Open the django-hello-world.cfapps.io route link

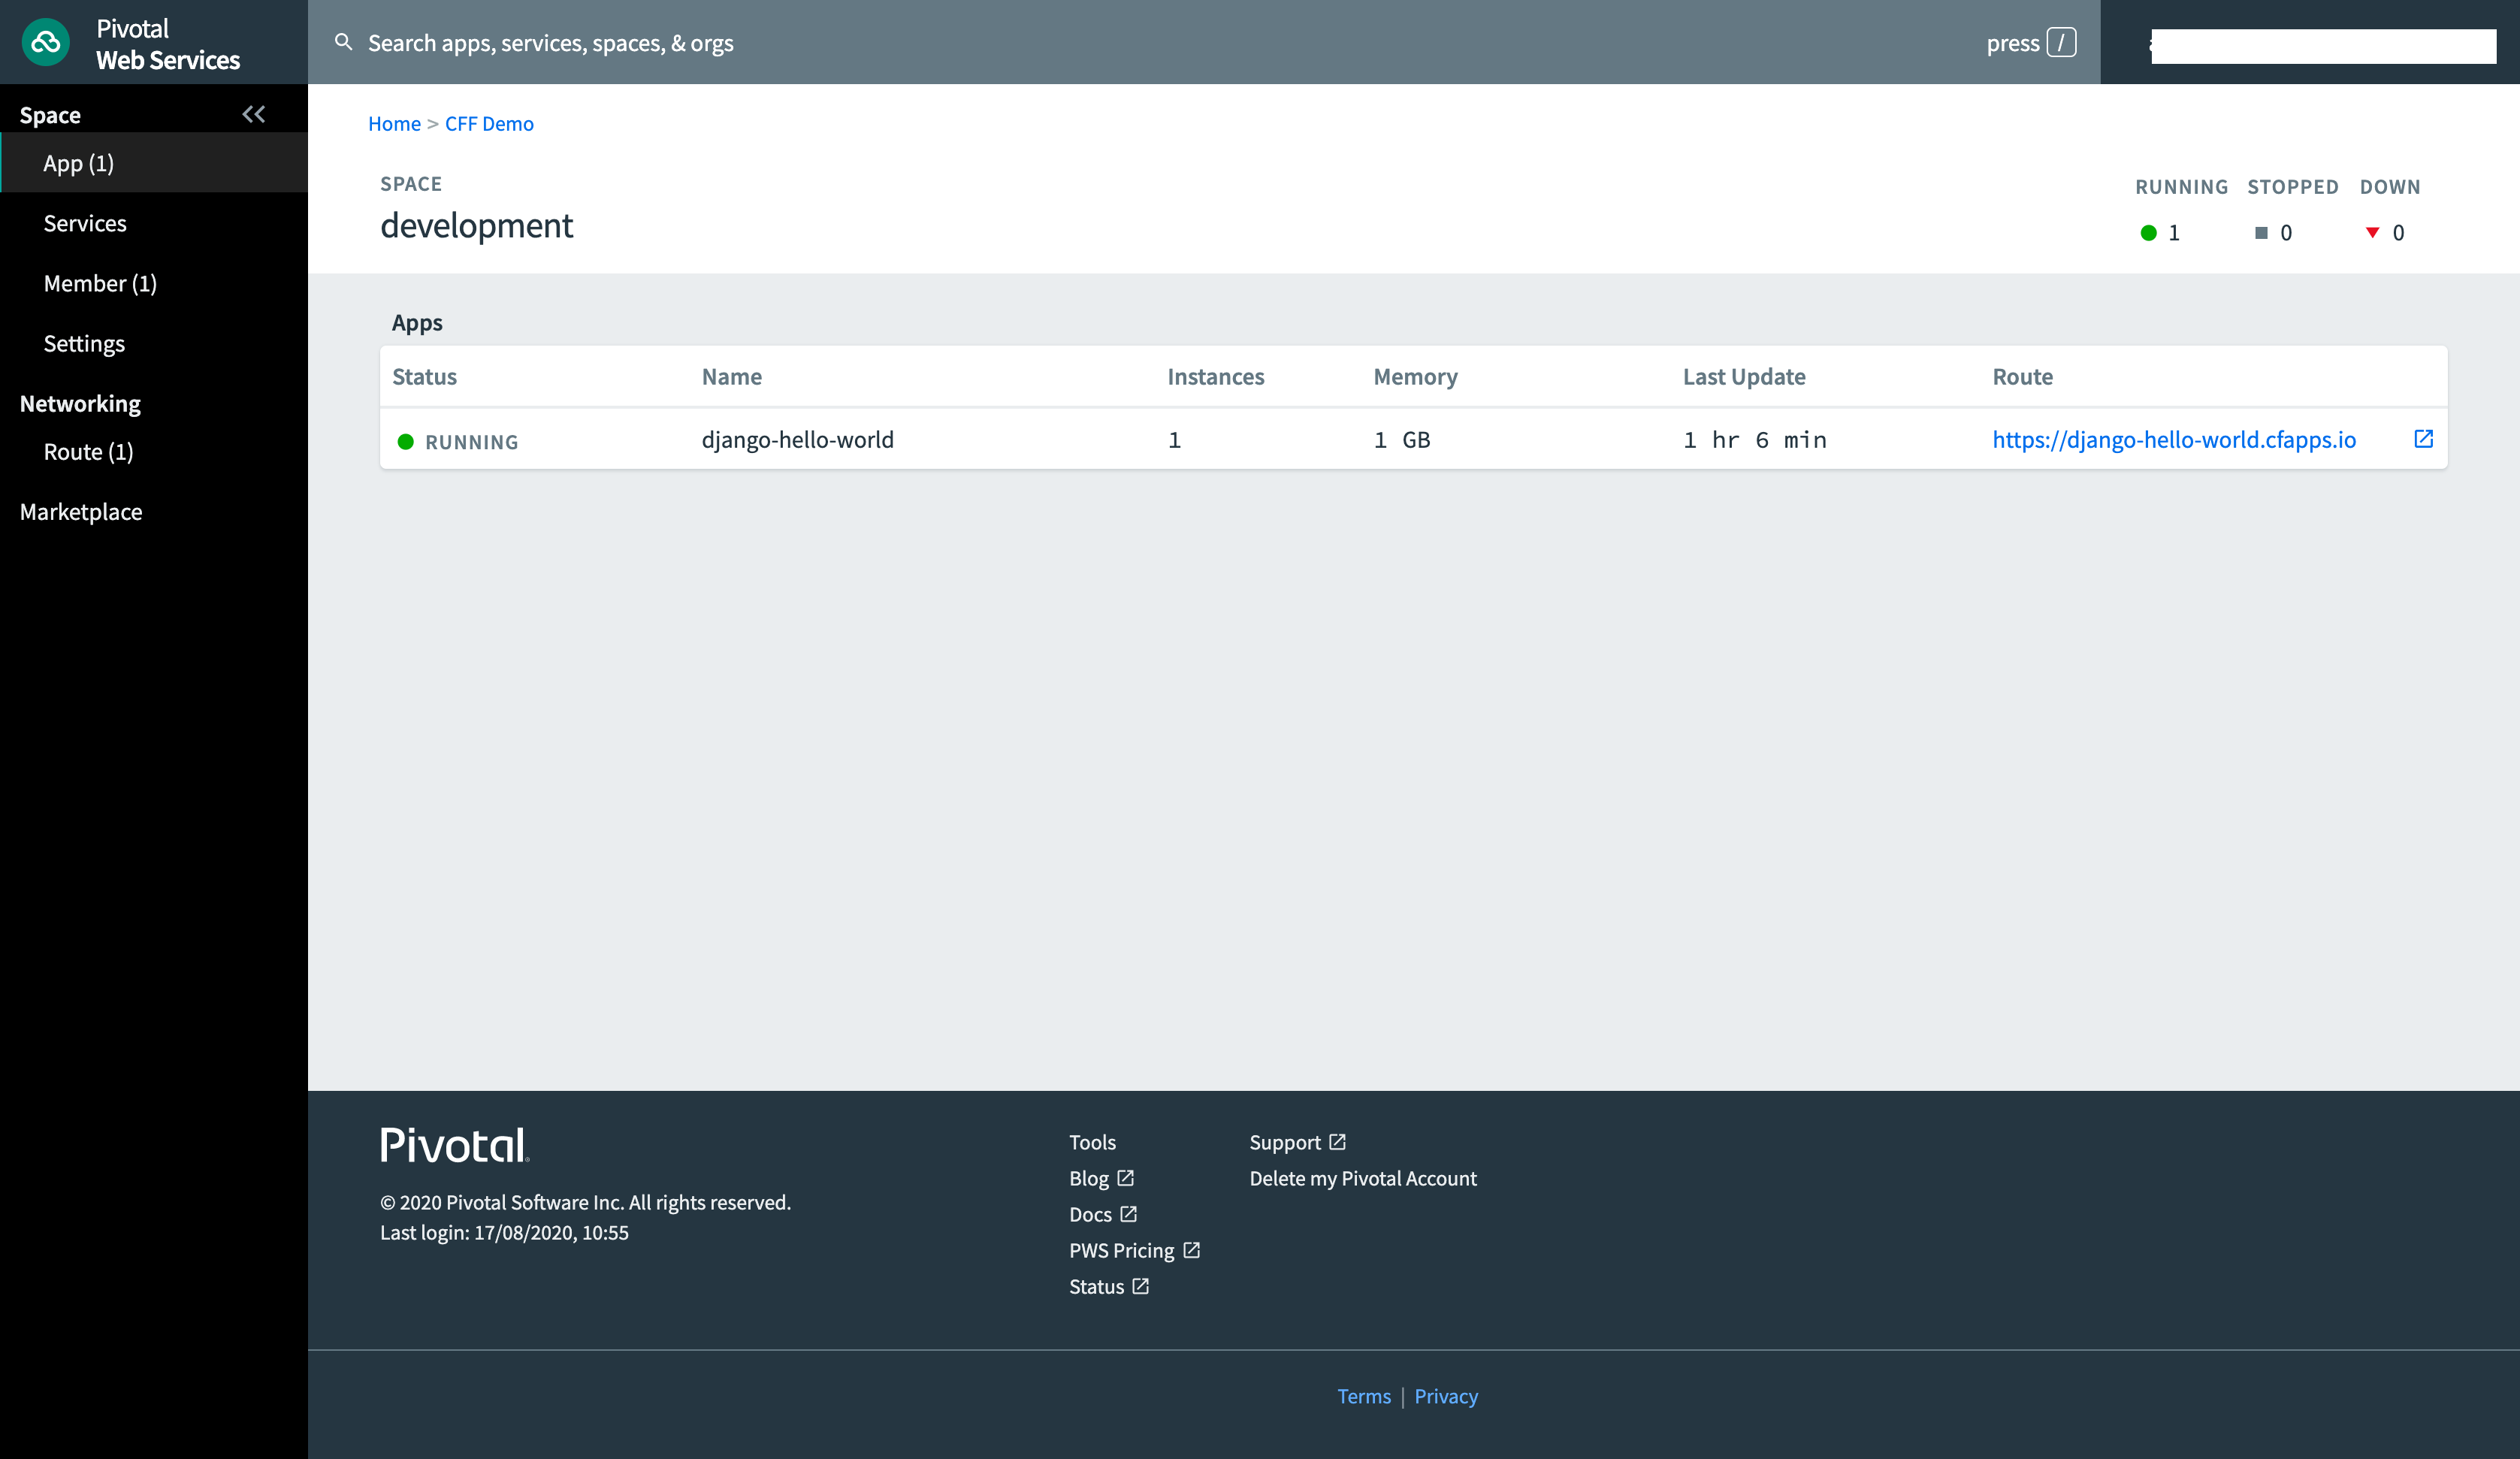pyautogui.click(x=2173, y=439)
